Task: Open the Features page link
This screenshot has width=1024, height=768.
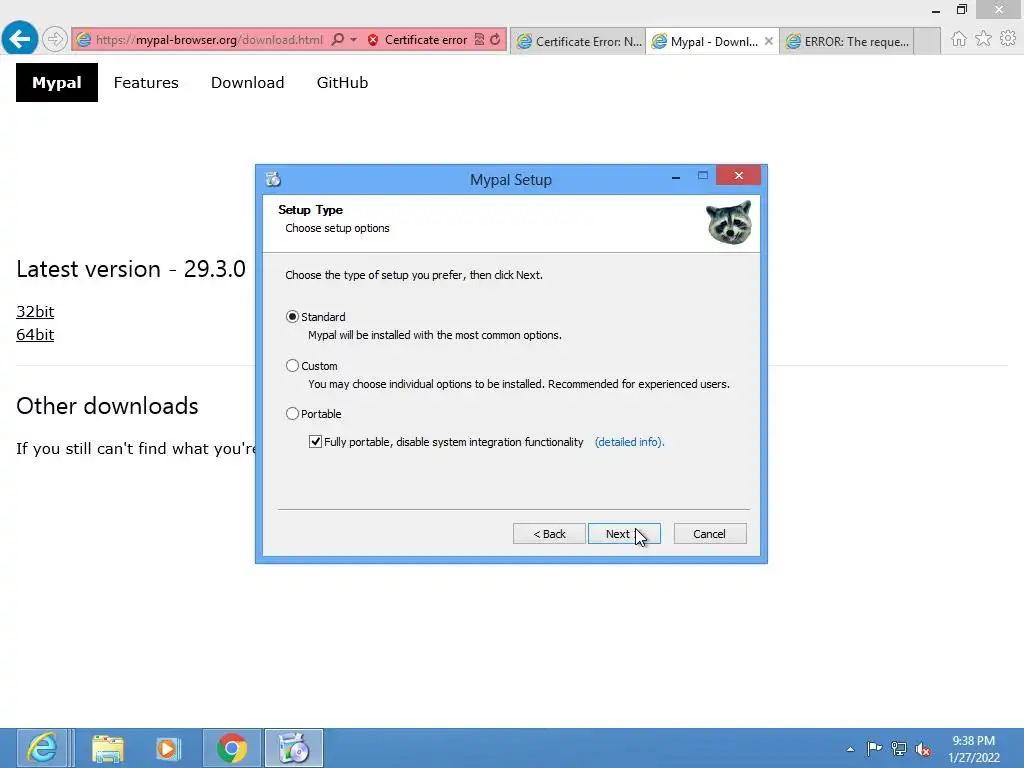Action: point(146,82)
